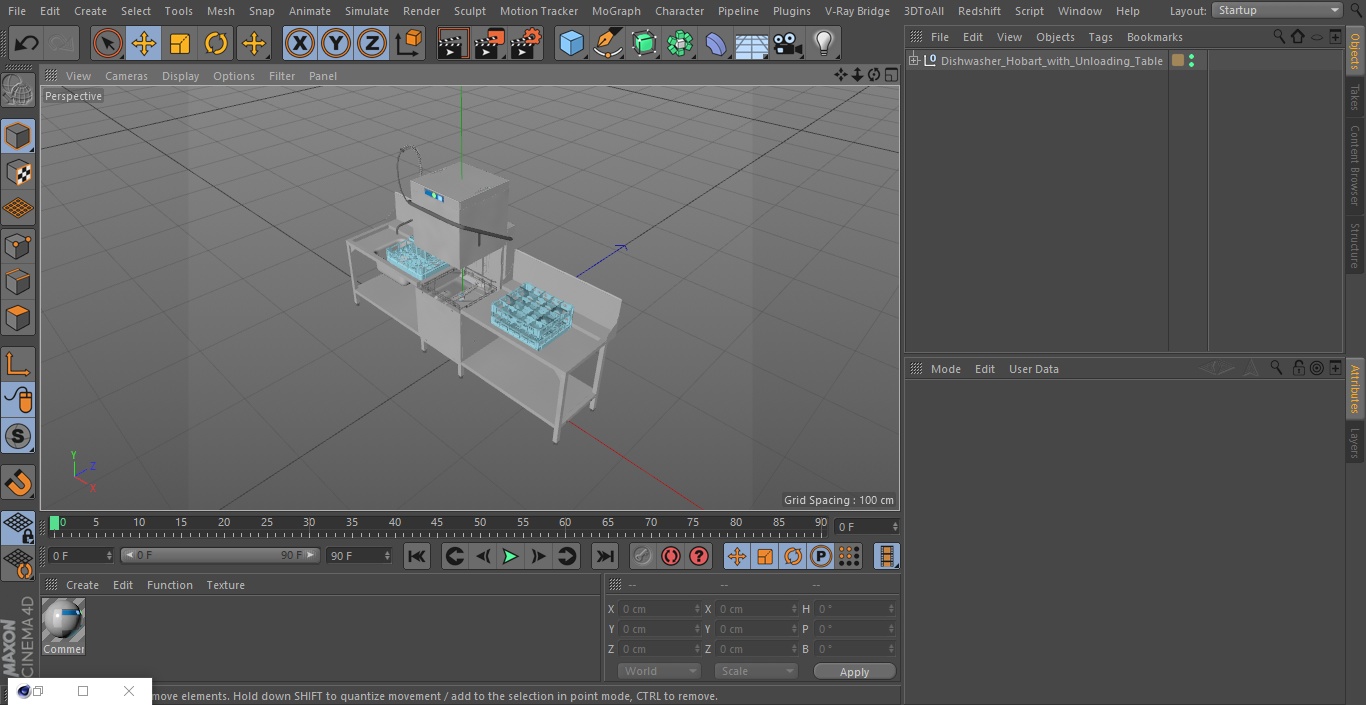The width and height of the screenshot is (1366, 705).
Task: Click the Apply button
Action: point(854,672)
